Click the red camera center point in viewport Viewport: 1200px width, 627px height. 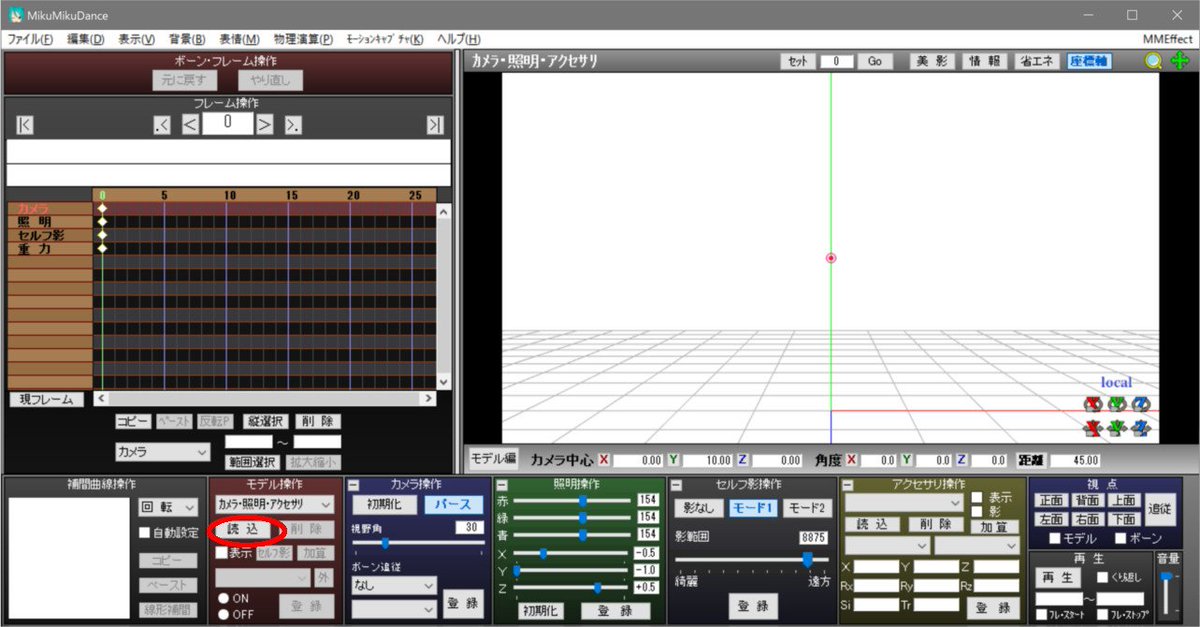pos(830,258)
